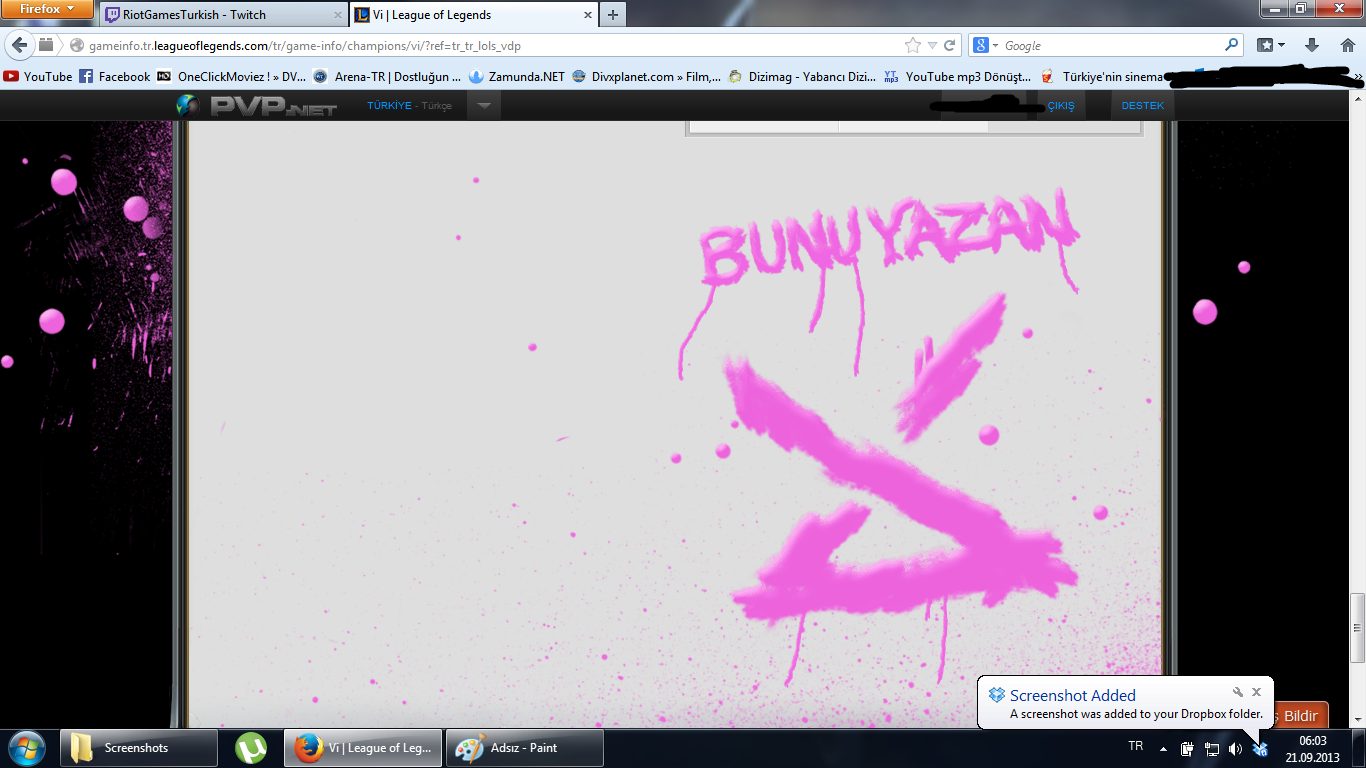Viewport: 1366px width, 768px height.
Task: Open the Facebook bookmark
Action: coord(114,76)
